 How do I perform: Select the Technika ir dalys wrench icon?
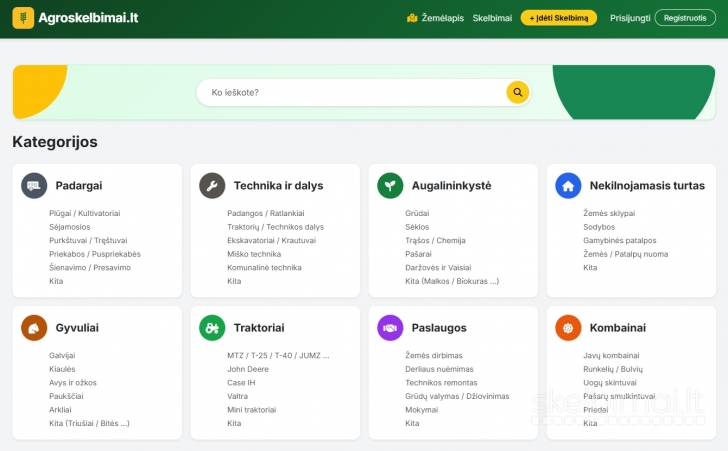pyautogui.click(x=212, y=185)
